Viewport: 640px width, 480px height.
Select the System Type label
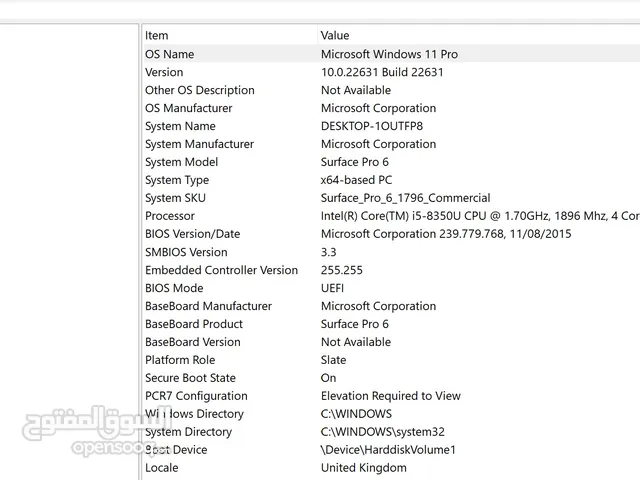point(177,180)
